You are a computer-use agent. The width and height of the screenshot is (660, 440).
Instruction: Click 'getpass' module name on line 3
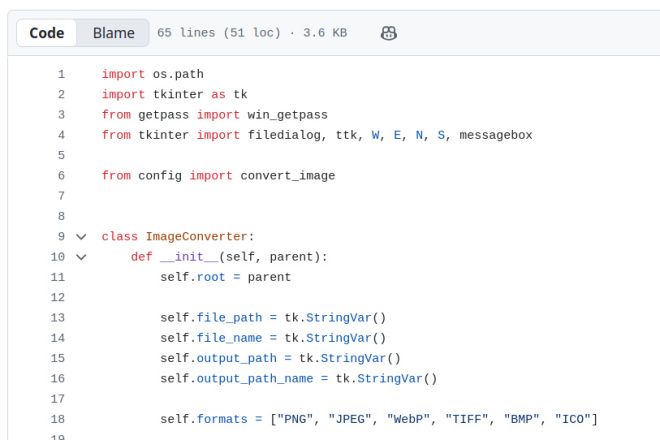pos(163,115)
